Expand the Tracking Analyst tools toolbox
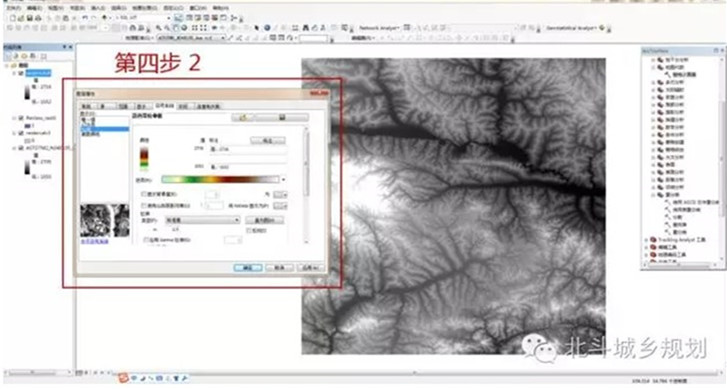 (647, 240)
